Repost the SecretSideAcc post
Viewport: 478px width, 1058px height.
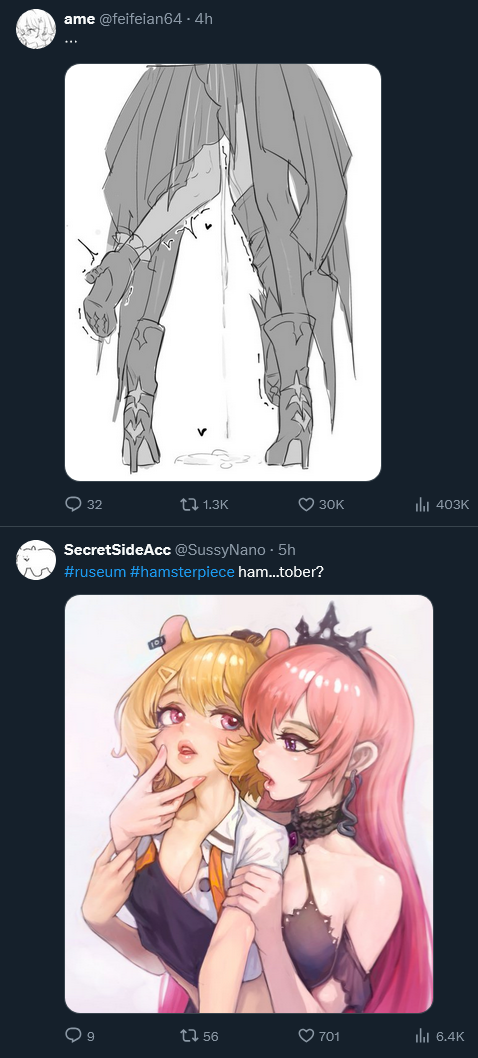(x=188, y=1036)
